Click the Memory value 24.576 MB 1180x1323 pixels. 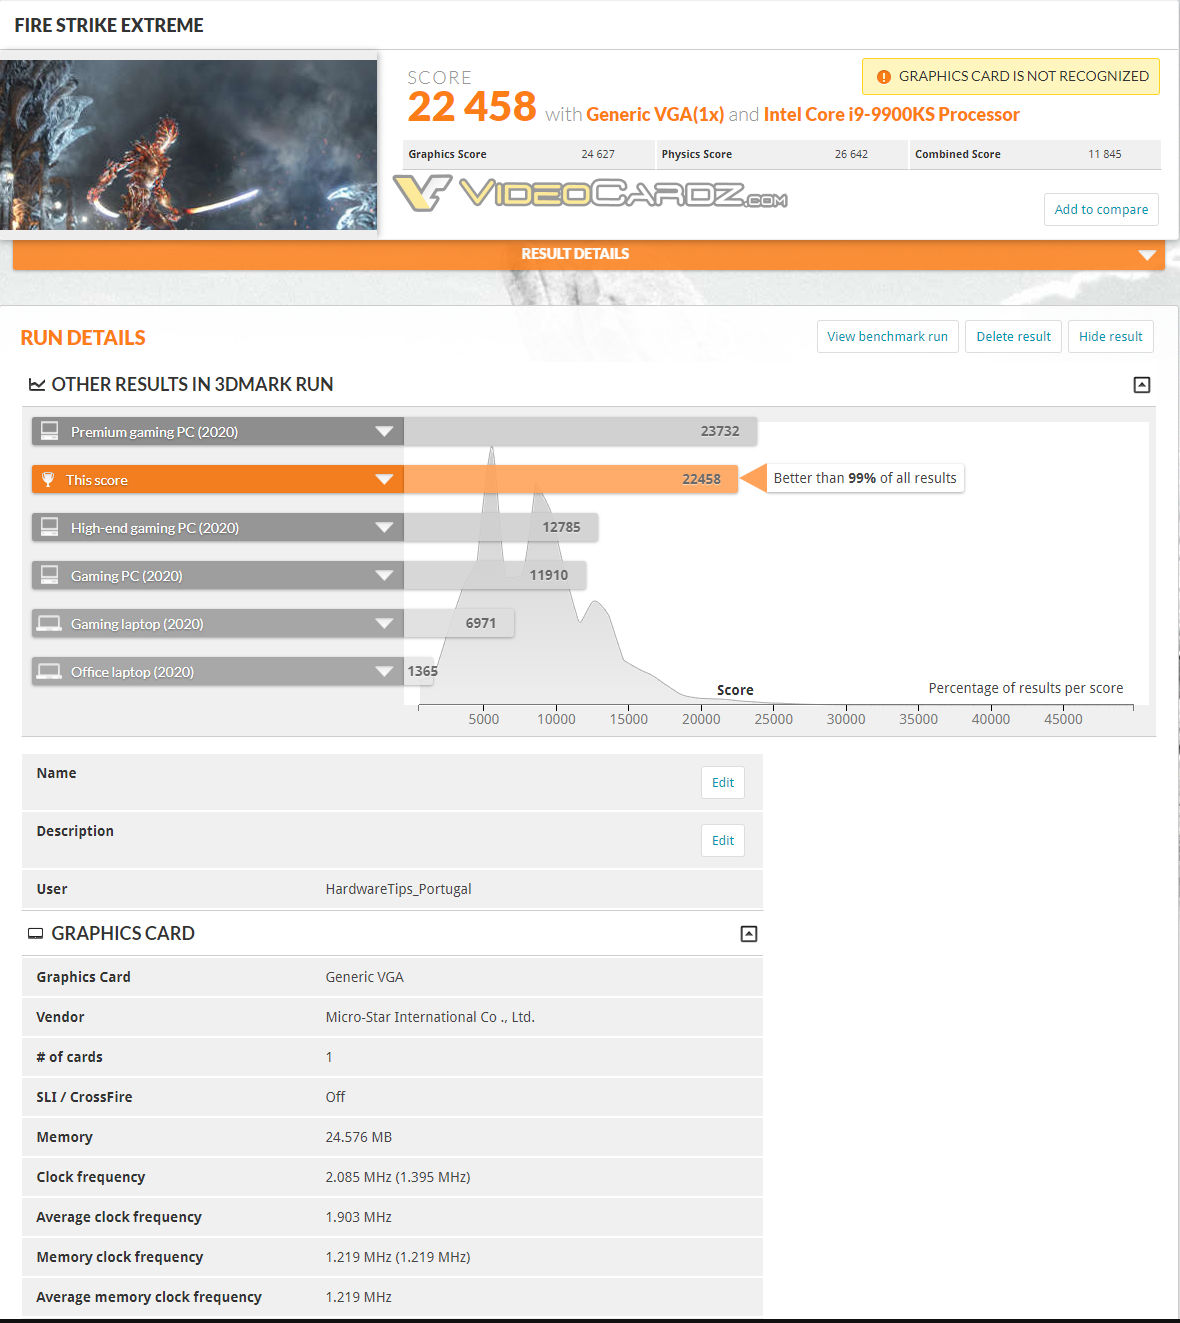pyautogui.click(x=358, y=1137)
